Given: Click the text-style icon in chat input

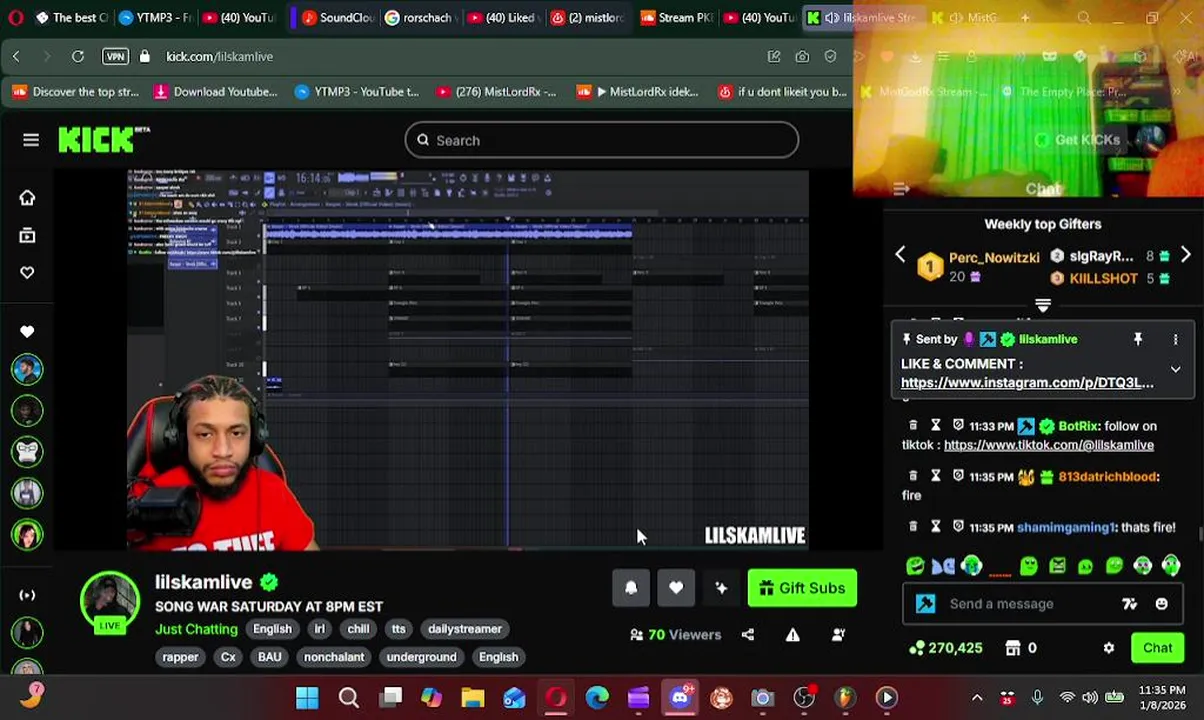Looking at the screenshot, I should (1129, 604).
